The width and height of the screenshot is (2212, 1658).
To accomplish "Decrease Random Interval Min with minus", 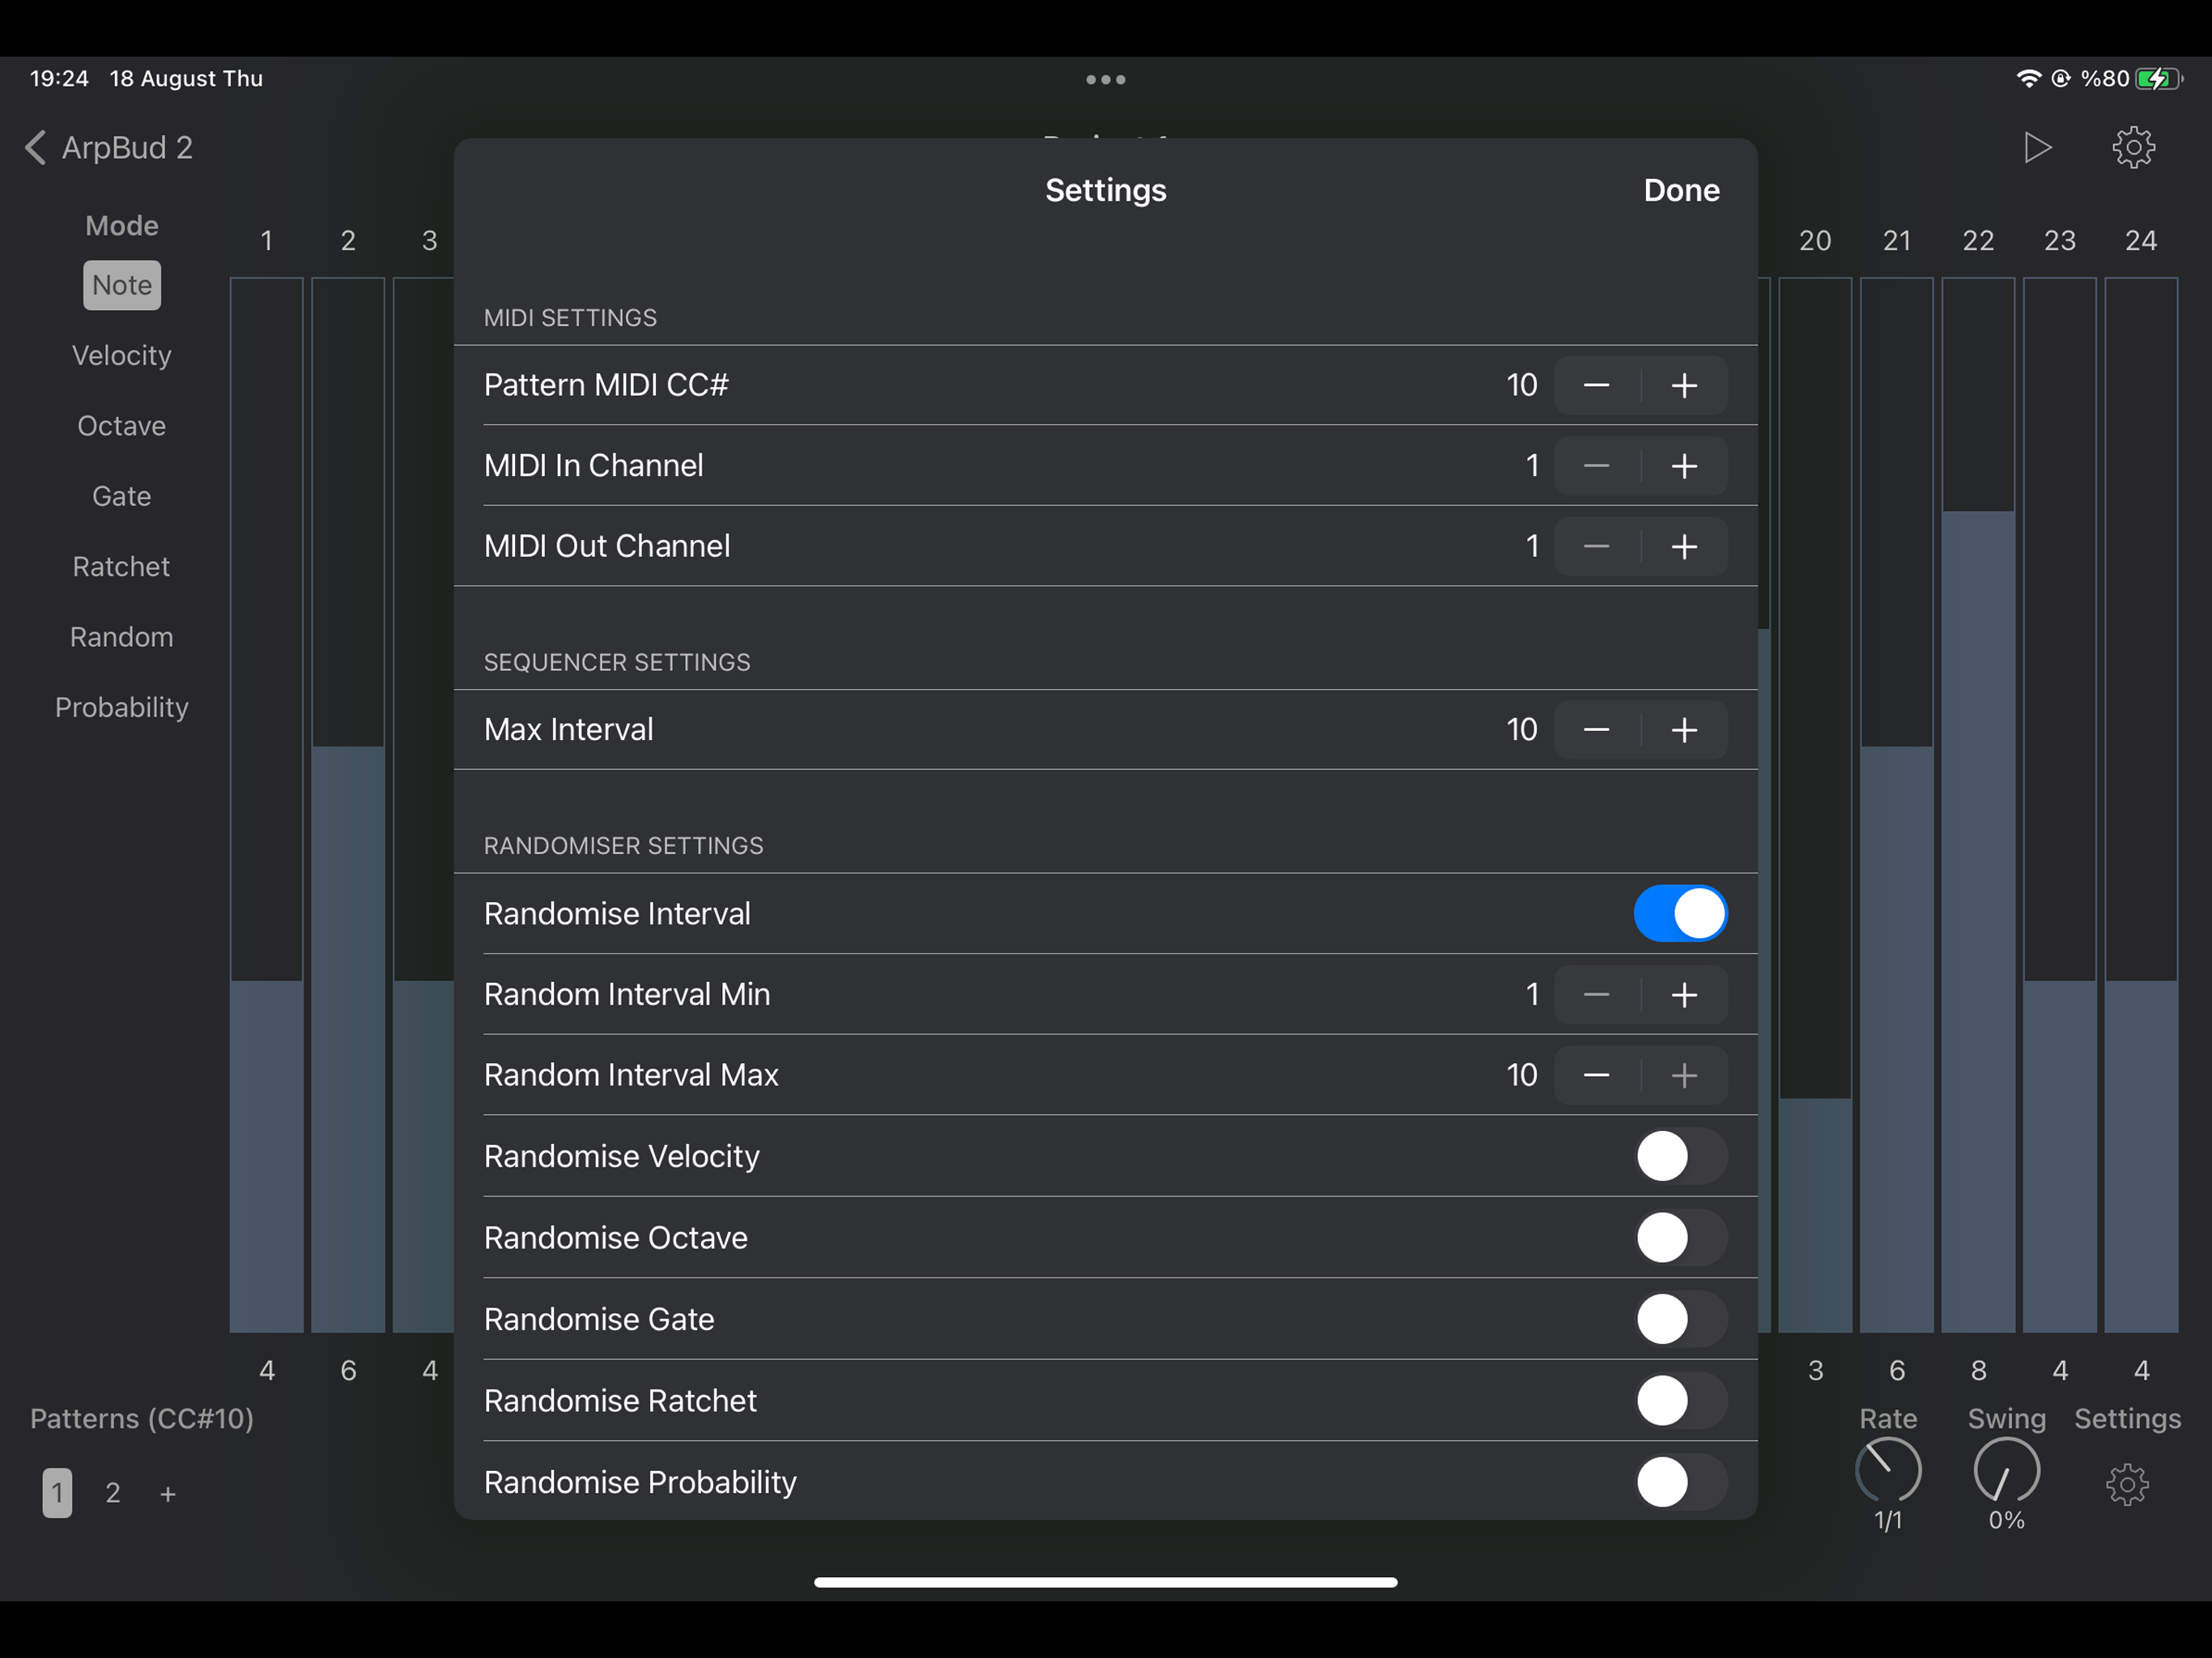I will click(x=1597, y=995).
